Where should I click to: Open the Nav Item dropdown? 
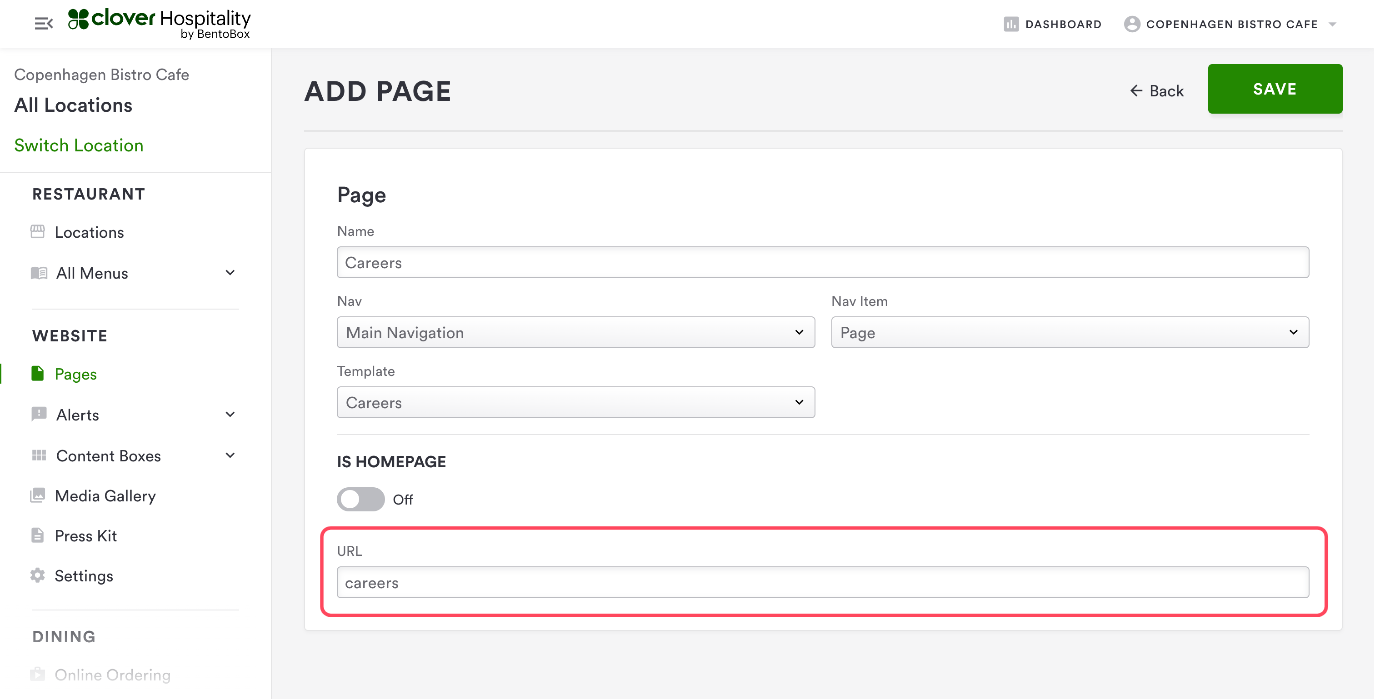tap(1069, 333)
